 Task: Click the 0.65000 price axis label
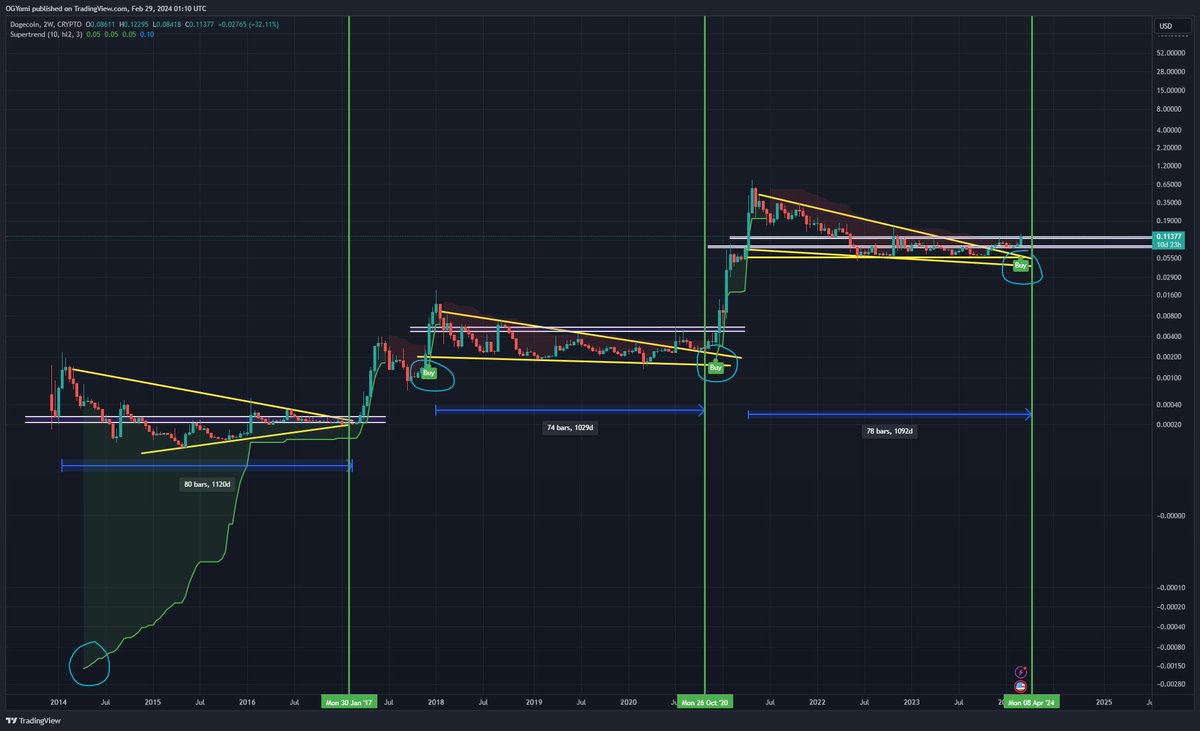pos(1170,185)
